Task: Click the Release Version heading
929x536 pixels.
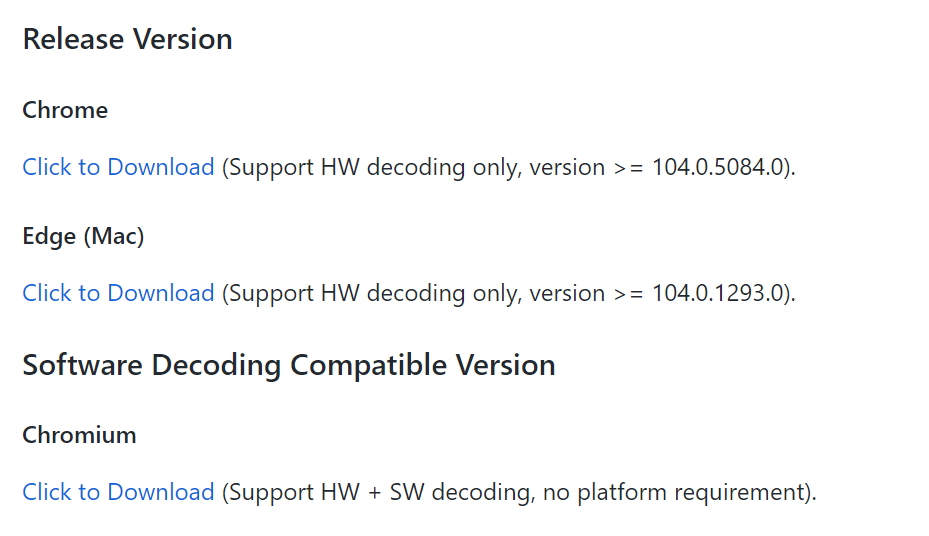Action: [127, 39]
